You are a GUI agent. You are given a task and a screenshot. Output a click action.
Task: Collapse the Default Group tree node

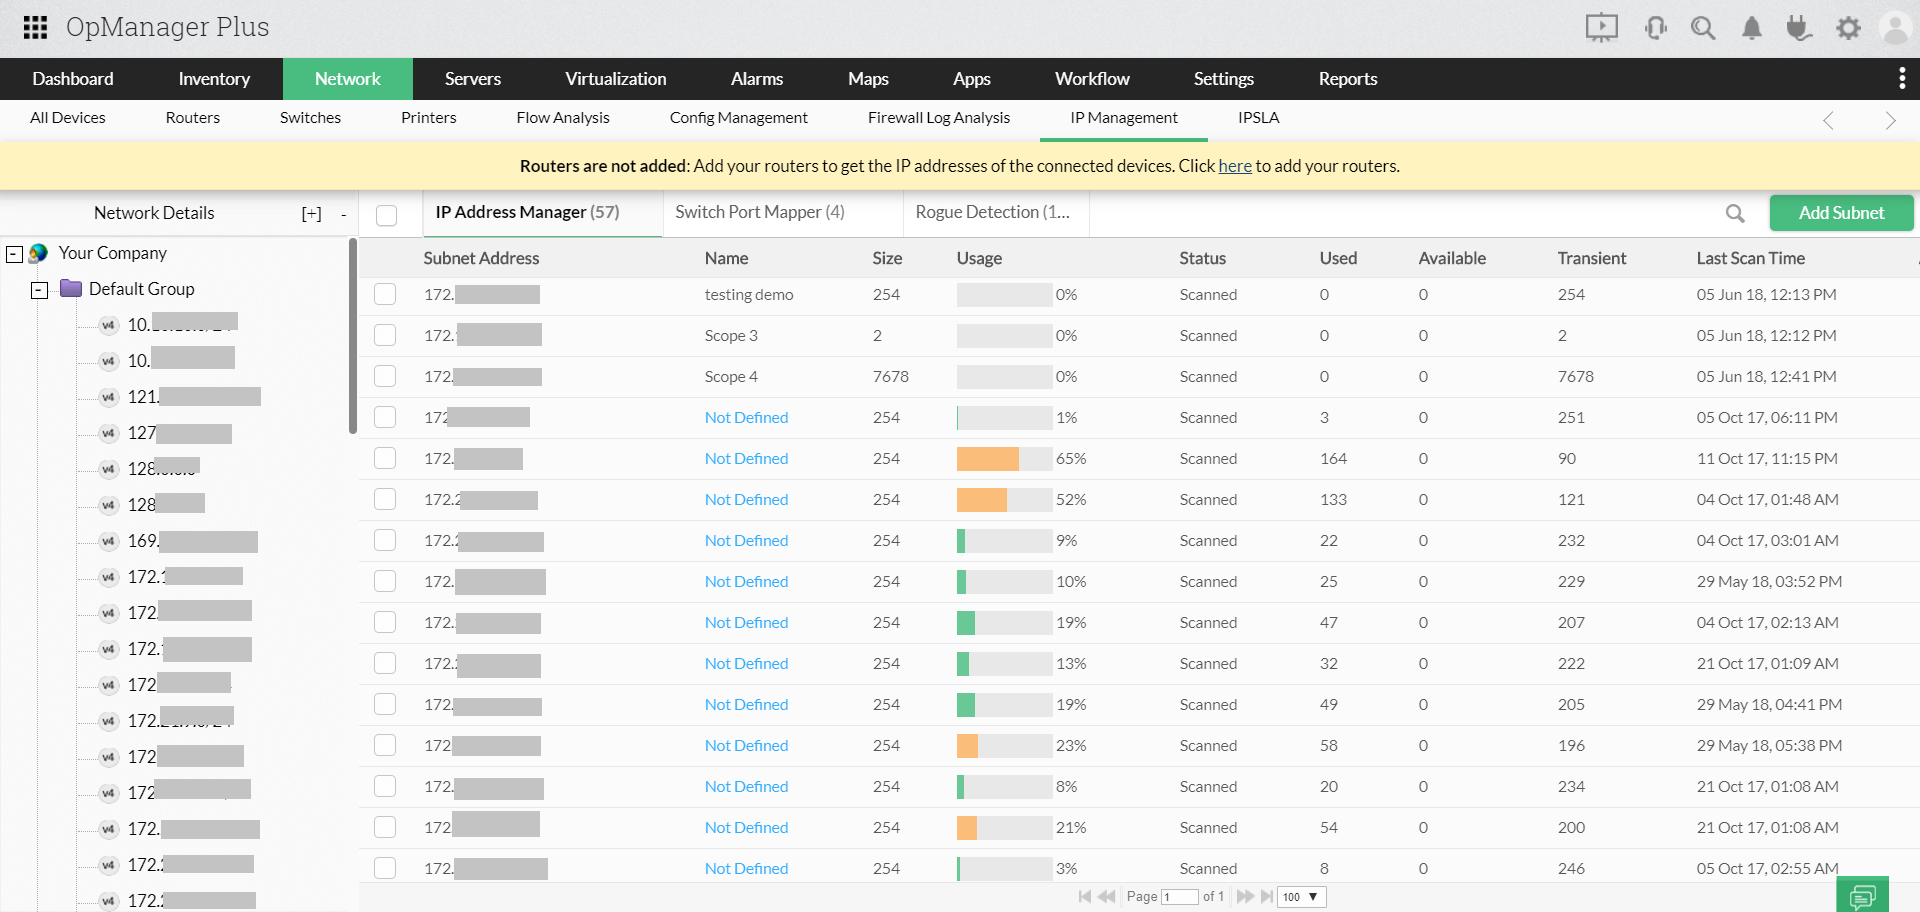[39, 290]
